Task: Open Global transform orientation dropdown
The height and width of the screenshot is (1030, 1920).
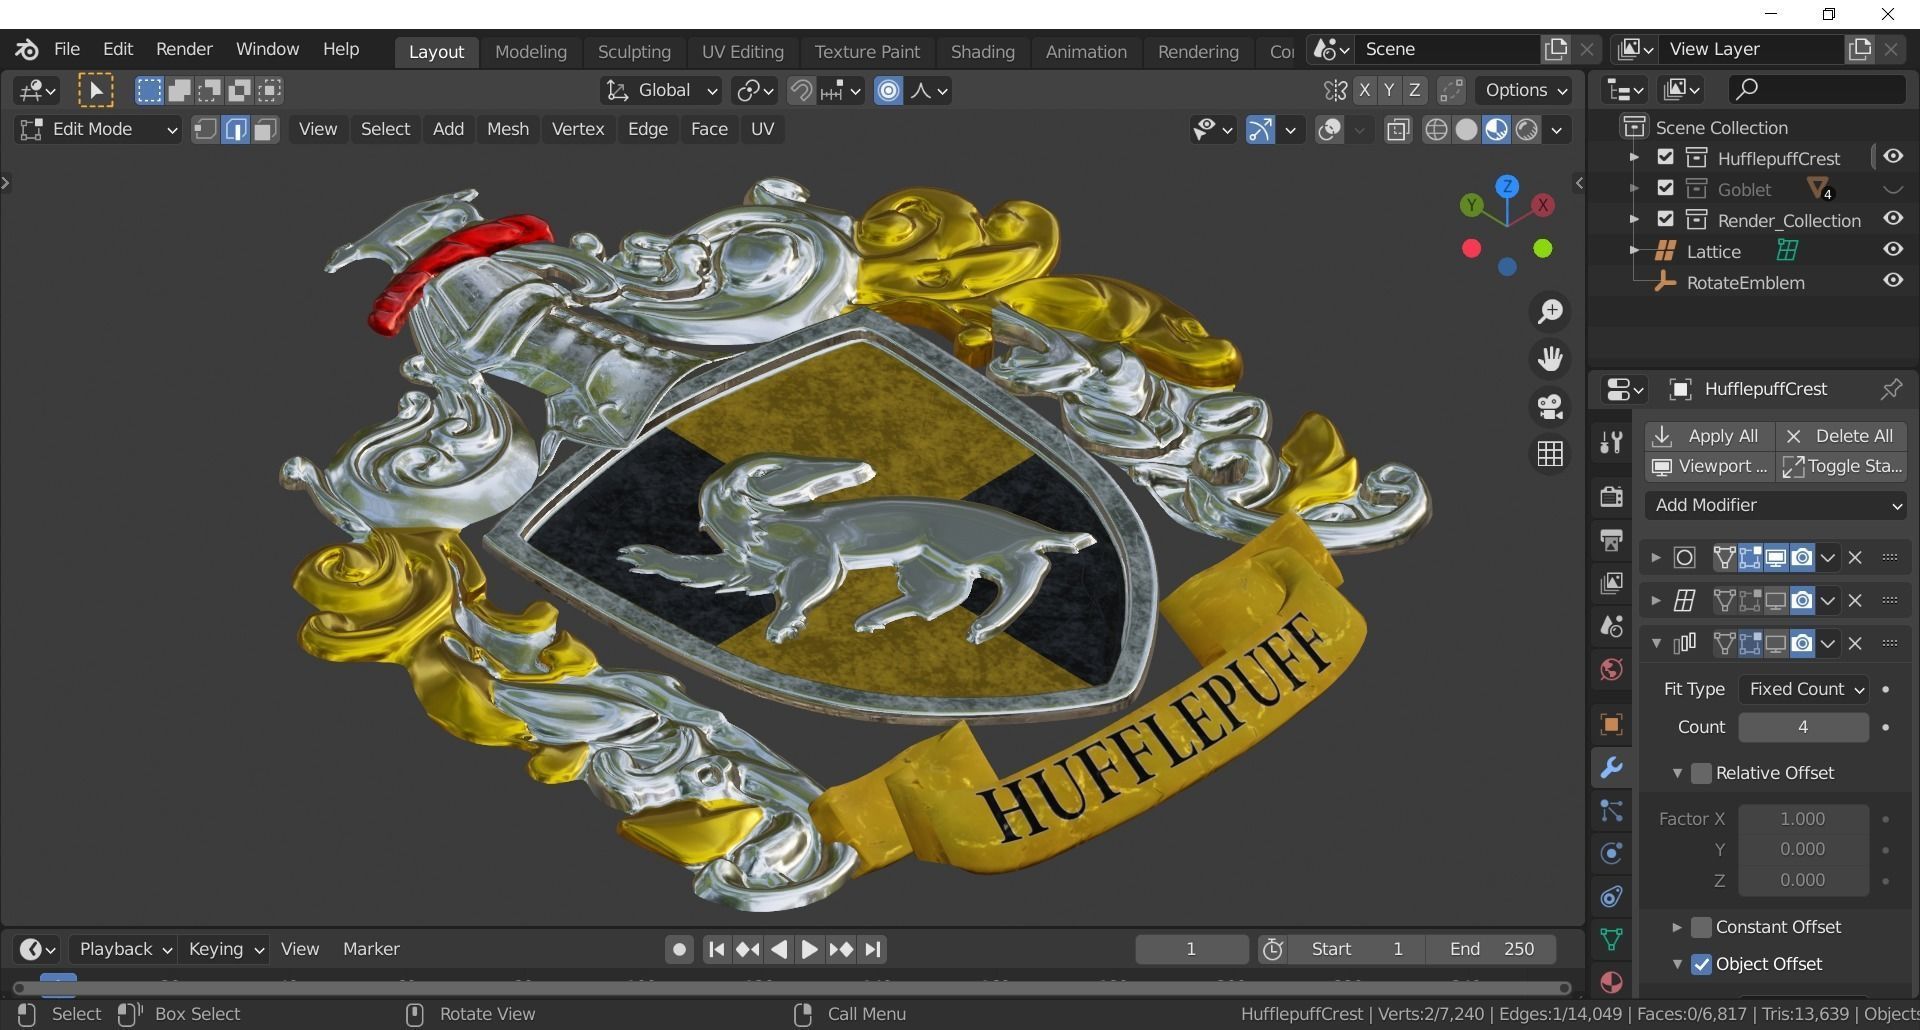Action: point(660,91)
